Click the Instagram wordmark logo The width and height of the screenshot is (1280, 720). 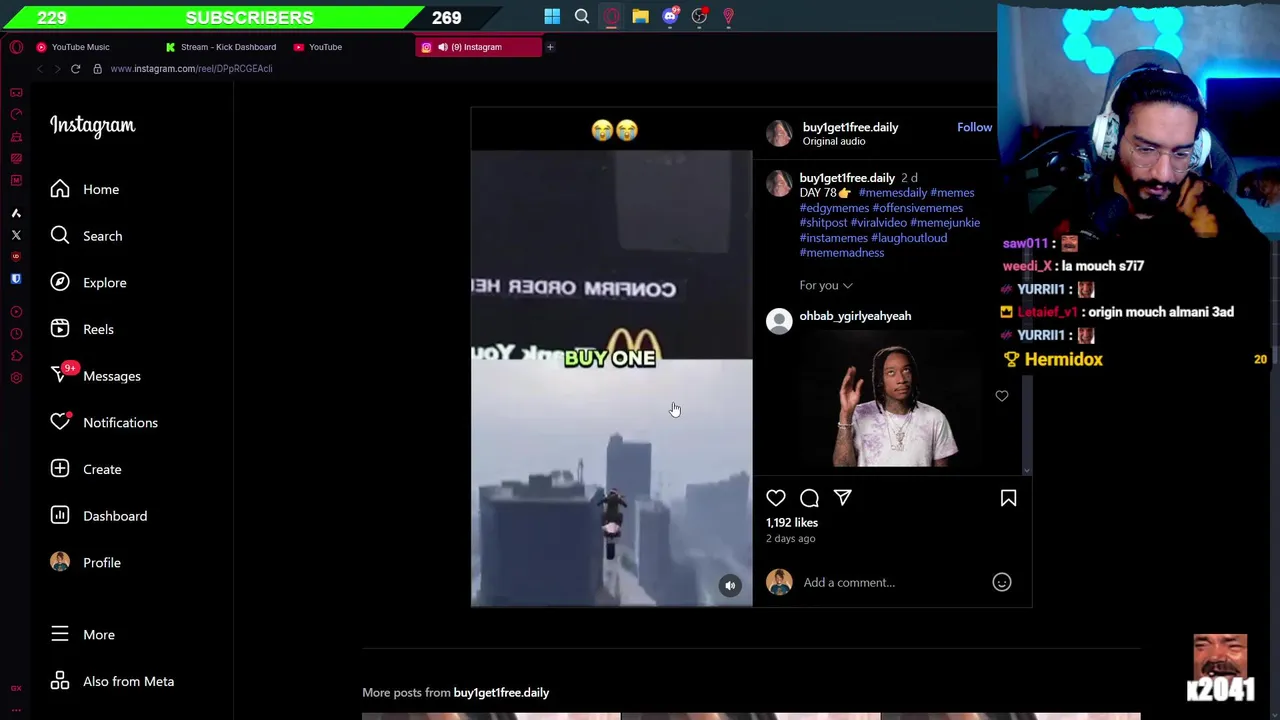93,126
